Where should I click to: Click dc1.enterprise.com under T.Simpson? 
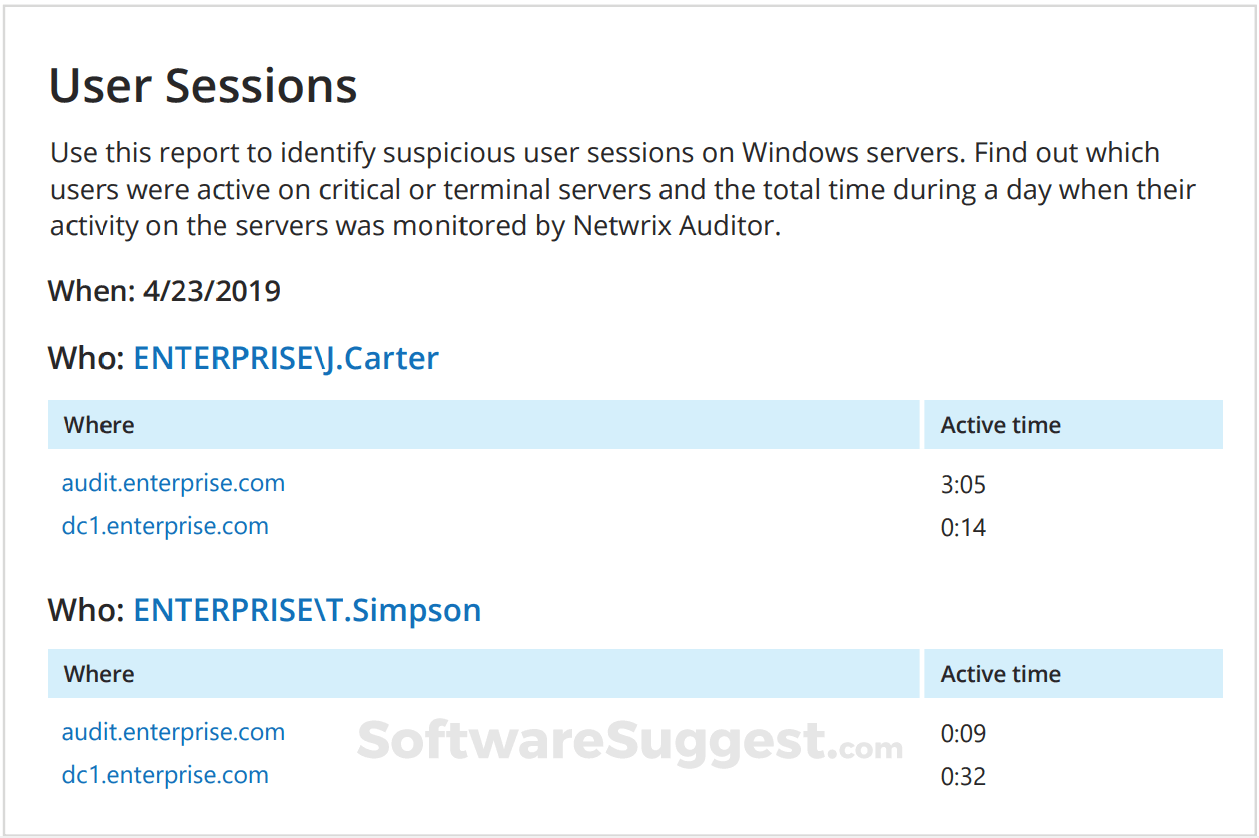coord(165,775)
